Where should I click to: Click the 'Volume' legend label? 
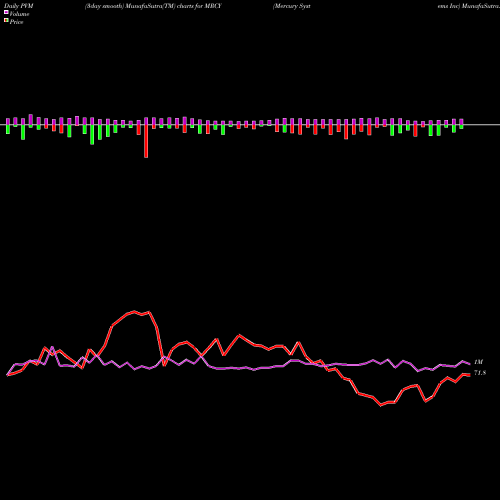click(19, 14)
